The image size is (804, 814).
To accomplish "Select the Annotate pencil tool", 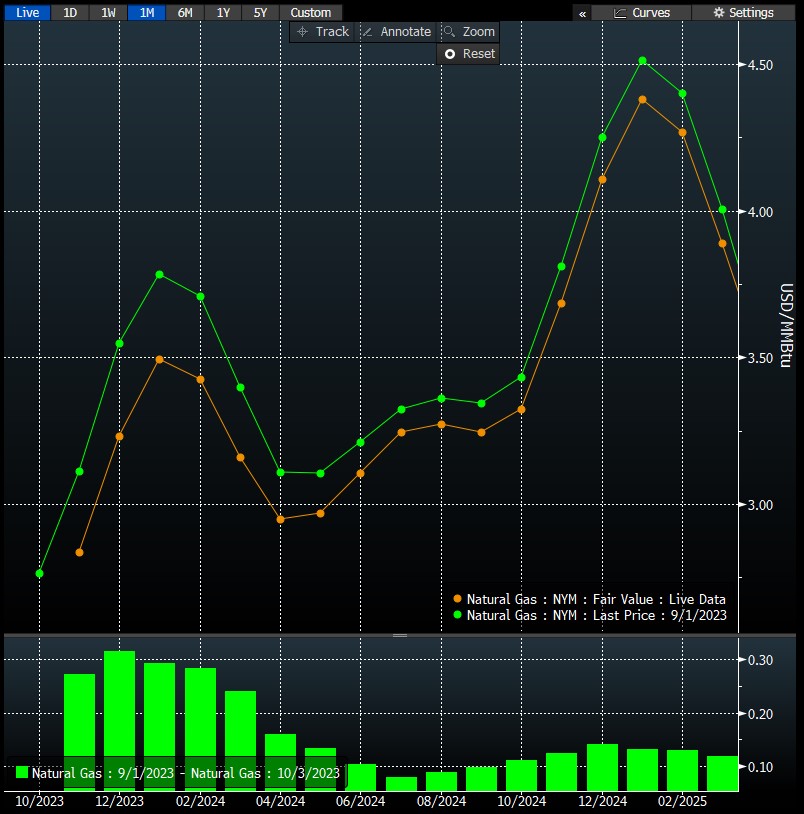I will pyautogui.click(x=395, y=32).
